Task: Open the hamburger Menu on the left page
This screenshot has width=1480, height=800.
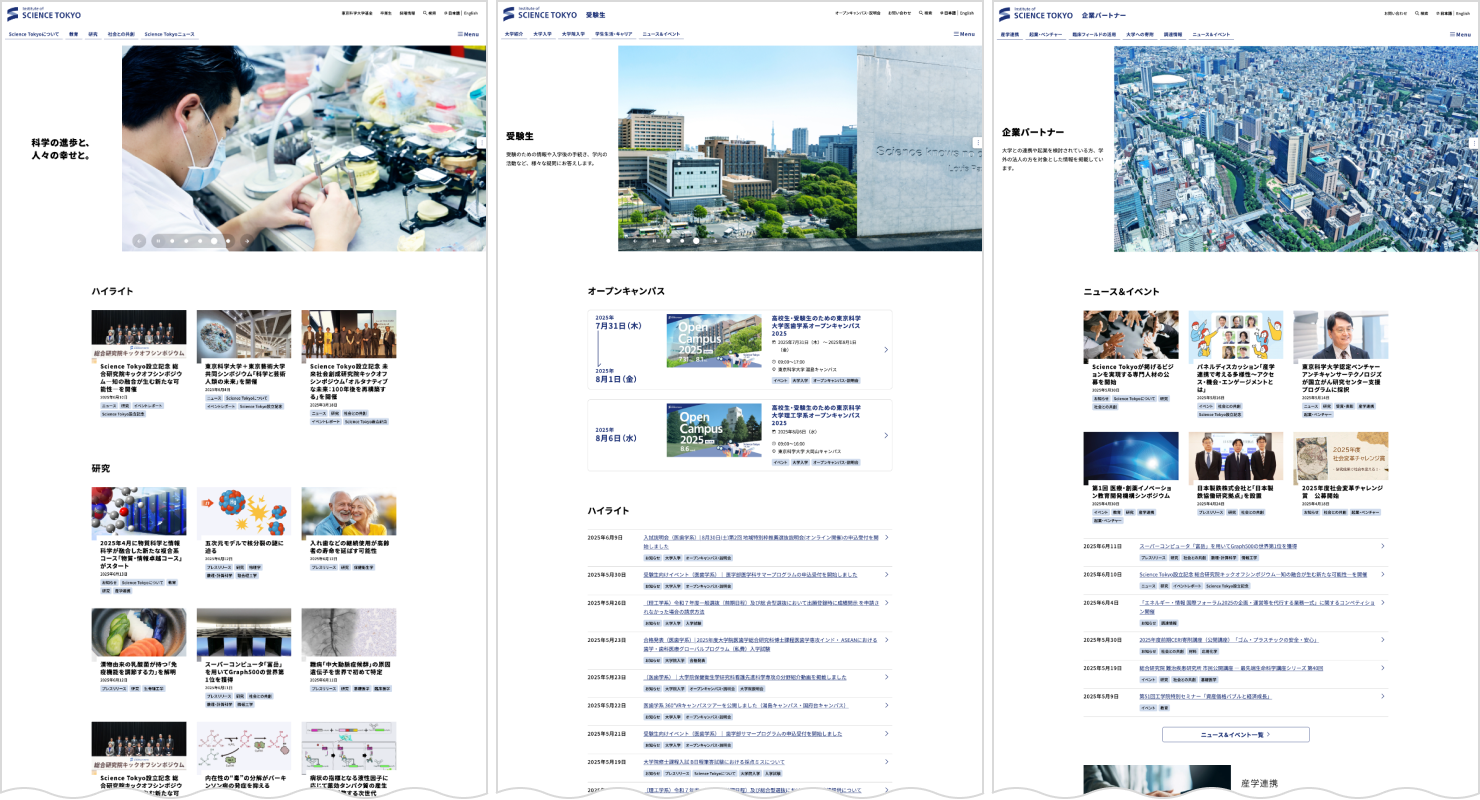Action: (468, 34)
